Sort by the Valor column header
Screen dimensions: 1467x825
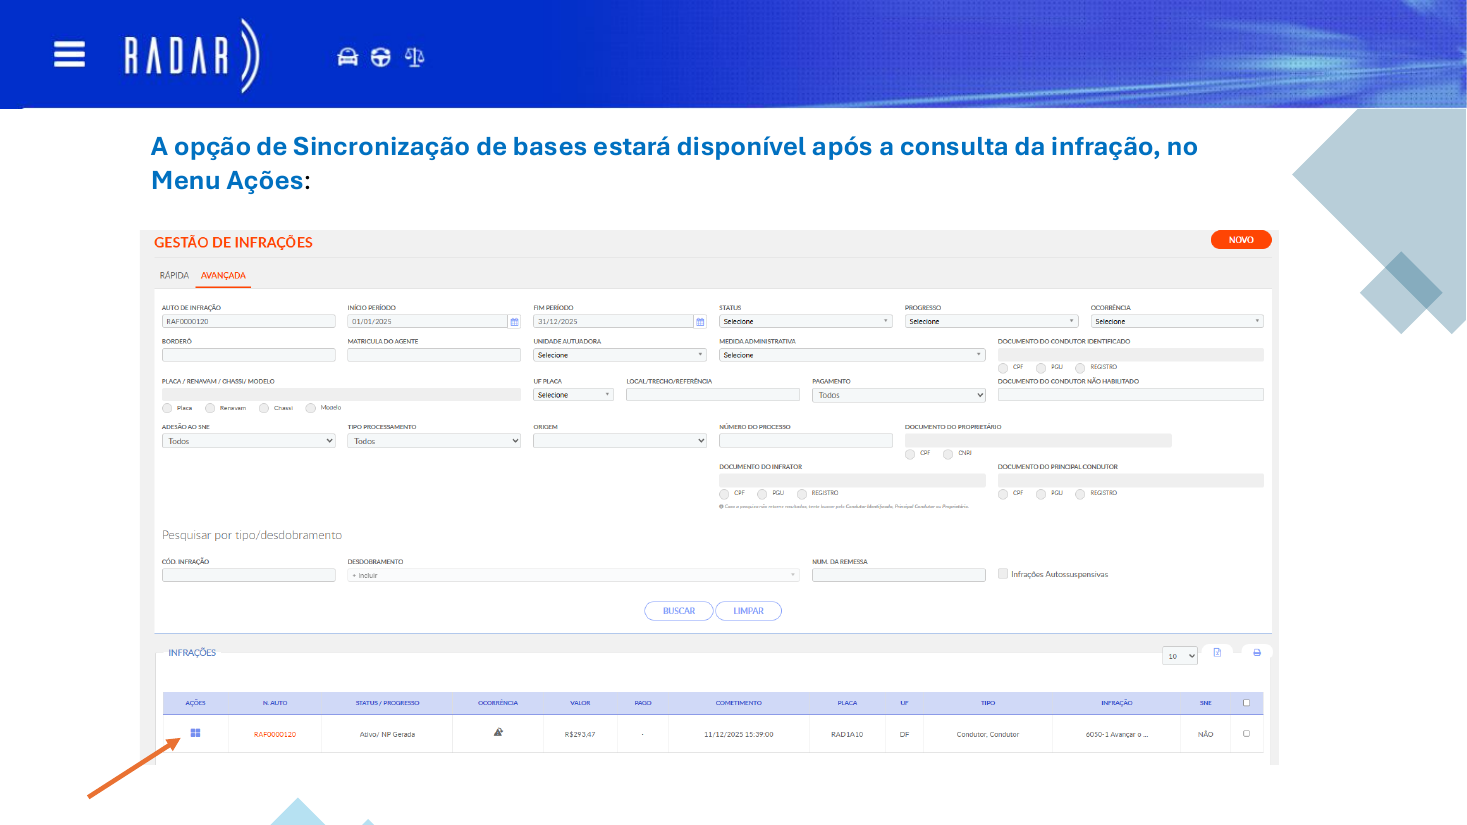(580, 703)
